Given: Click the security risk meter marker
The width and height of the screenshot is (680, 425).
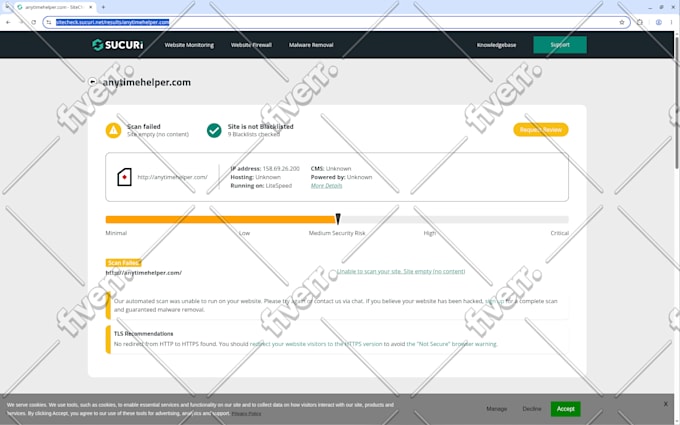Looking at the screenshot, I should (x=338, y=219).
